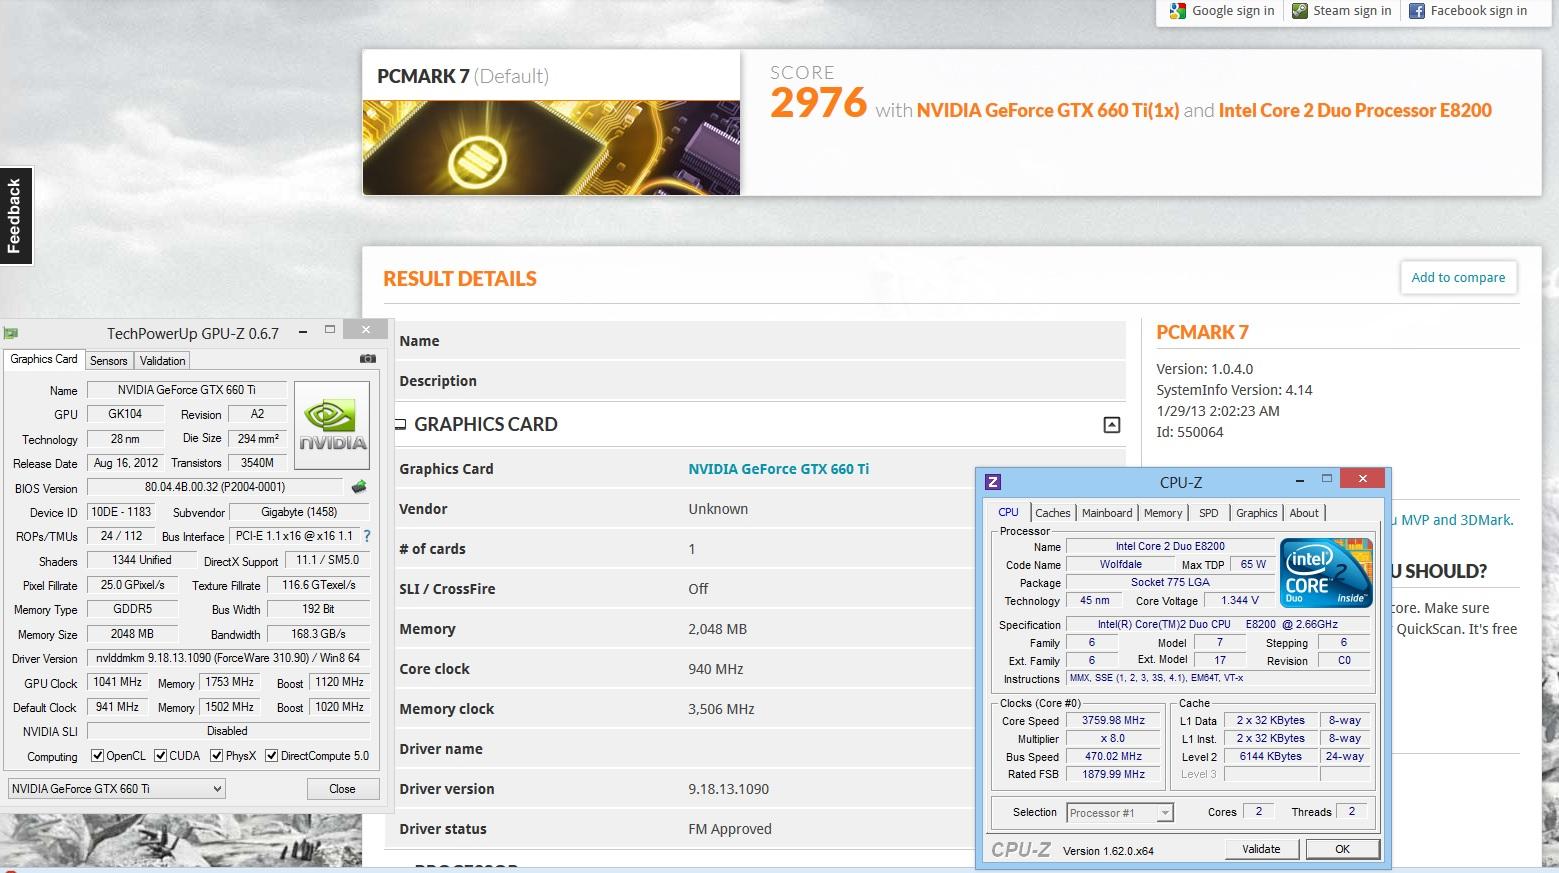Click the Close button in GPU-Z
Viewport: 1559px width, 873px height.
[342, 789]
